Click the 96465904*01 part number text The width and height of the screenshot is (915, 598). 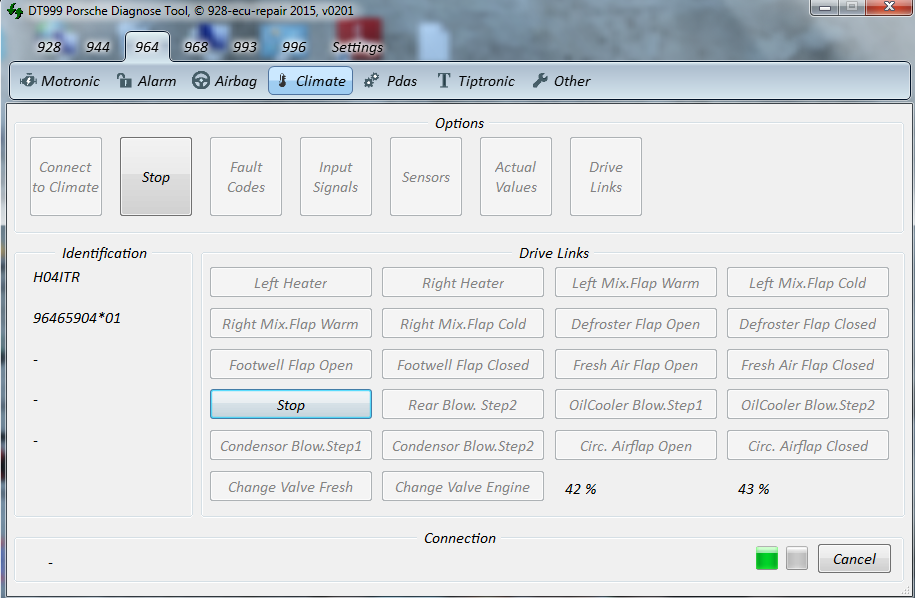pos(77,318)
